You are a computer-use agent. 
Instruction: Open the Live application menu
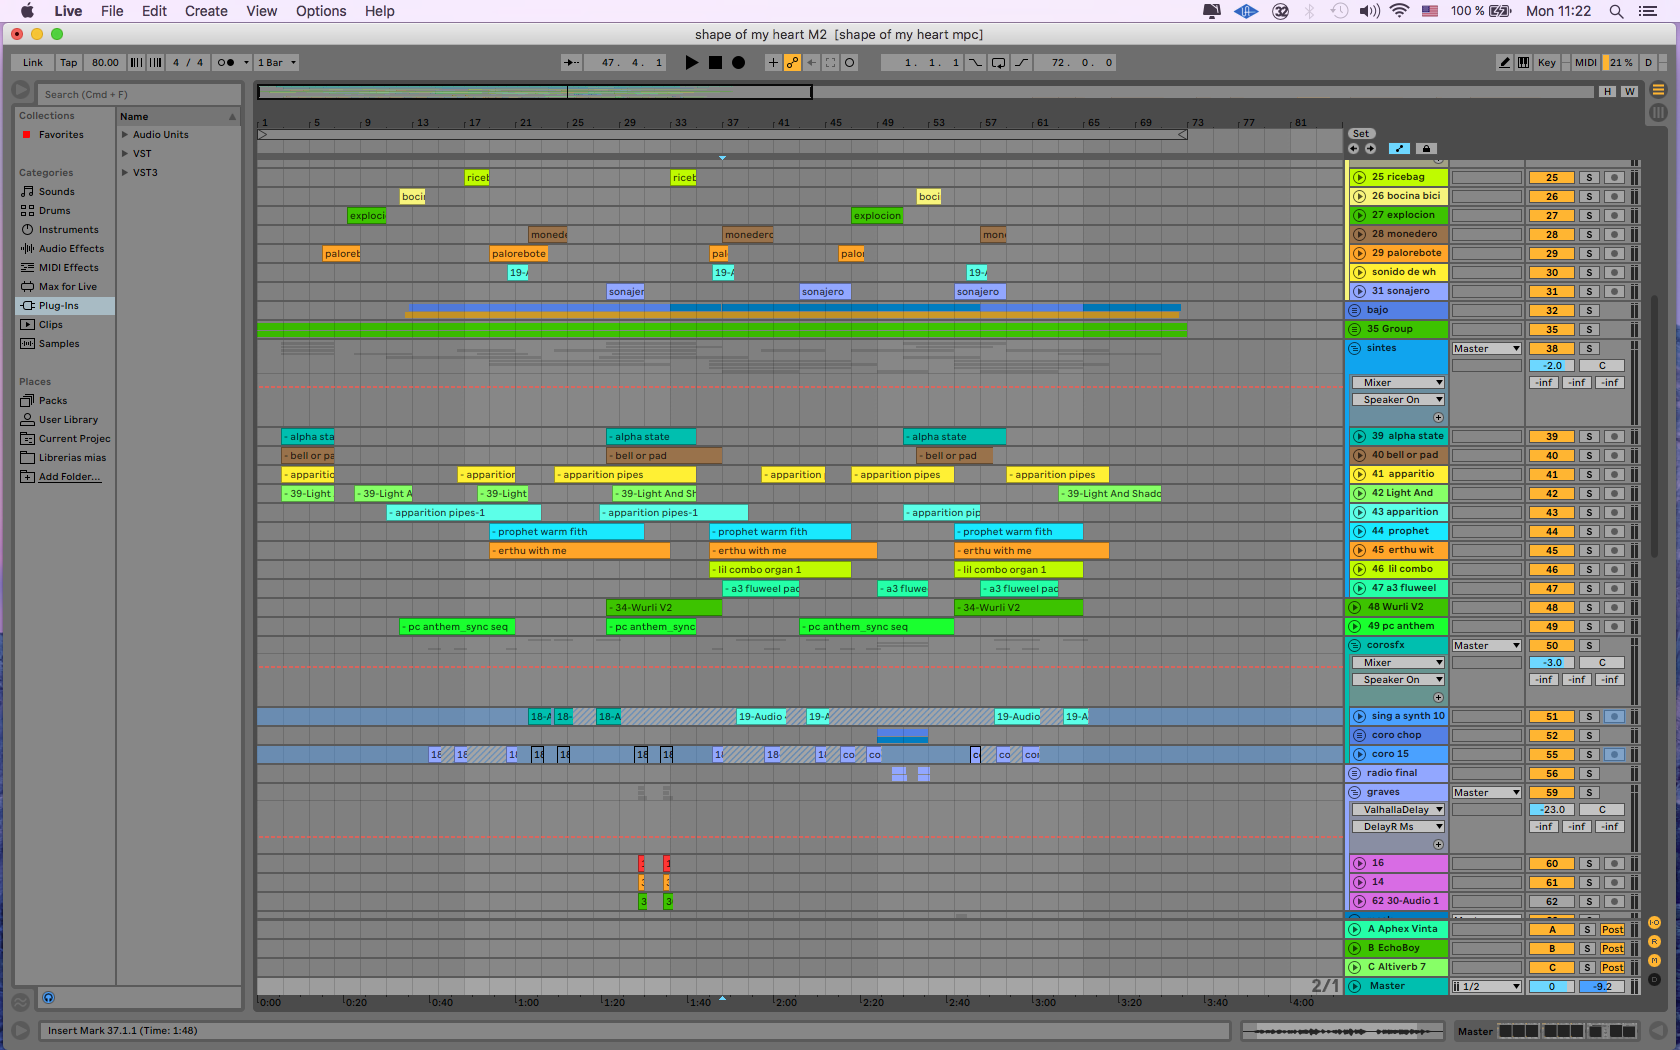[x=68, y=11]
